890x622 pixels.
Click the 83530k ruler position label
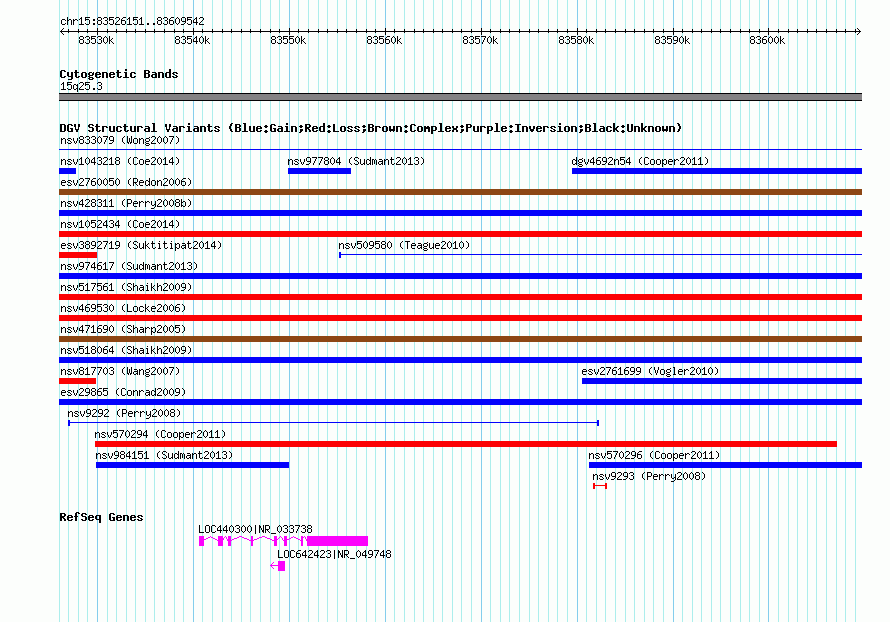tap(96, 40)
